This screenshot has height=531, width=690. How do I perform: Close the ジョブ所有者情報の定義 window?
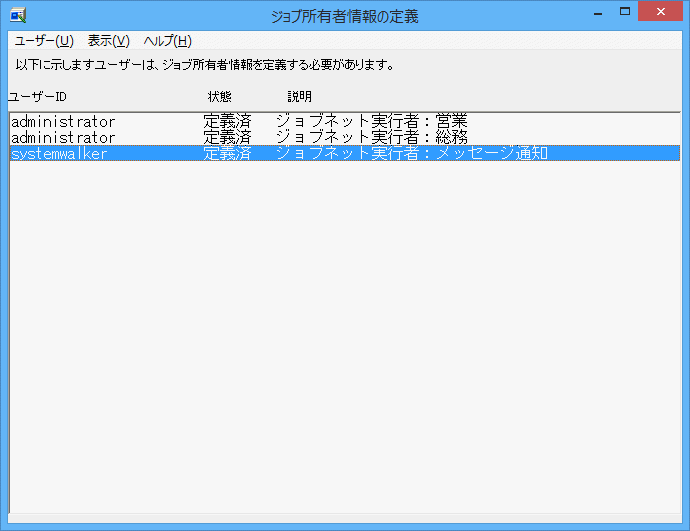664,12
